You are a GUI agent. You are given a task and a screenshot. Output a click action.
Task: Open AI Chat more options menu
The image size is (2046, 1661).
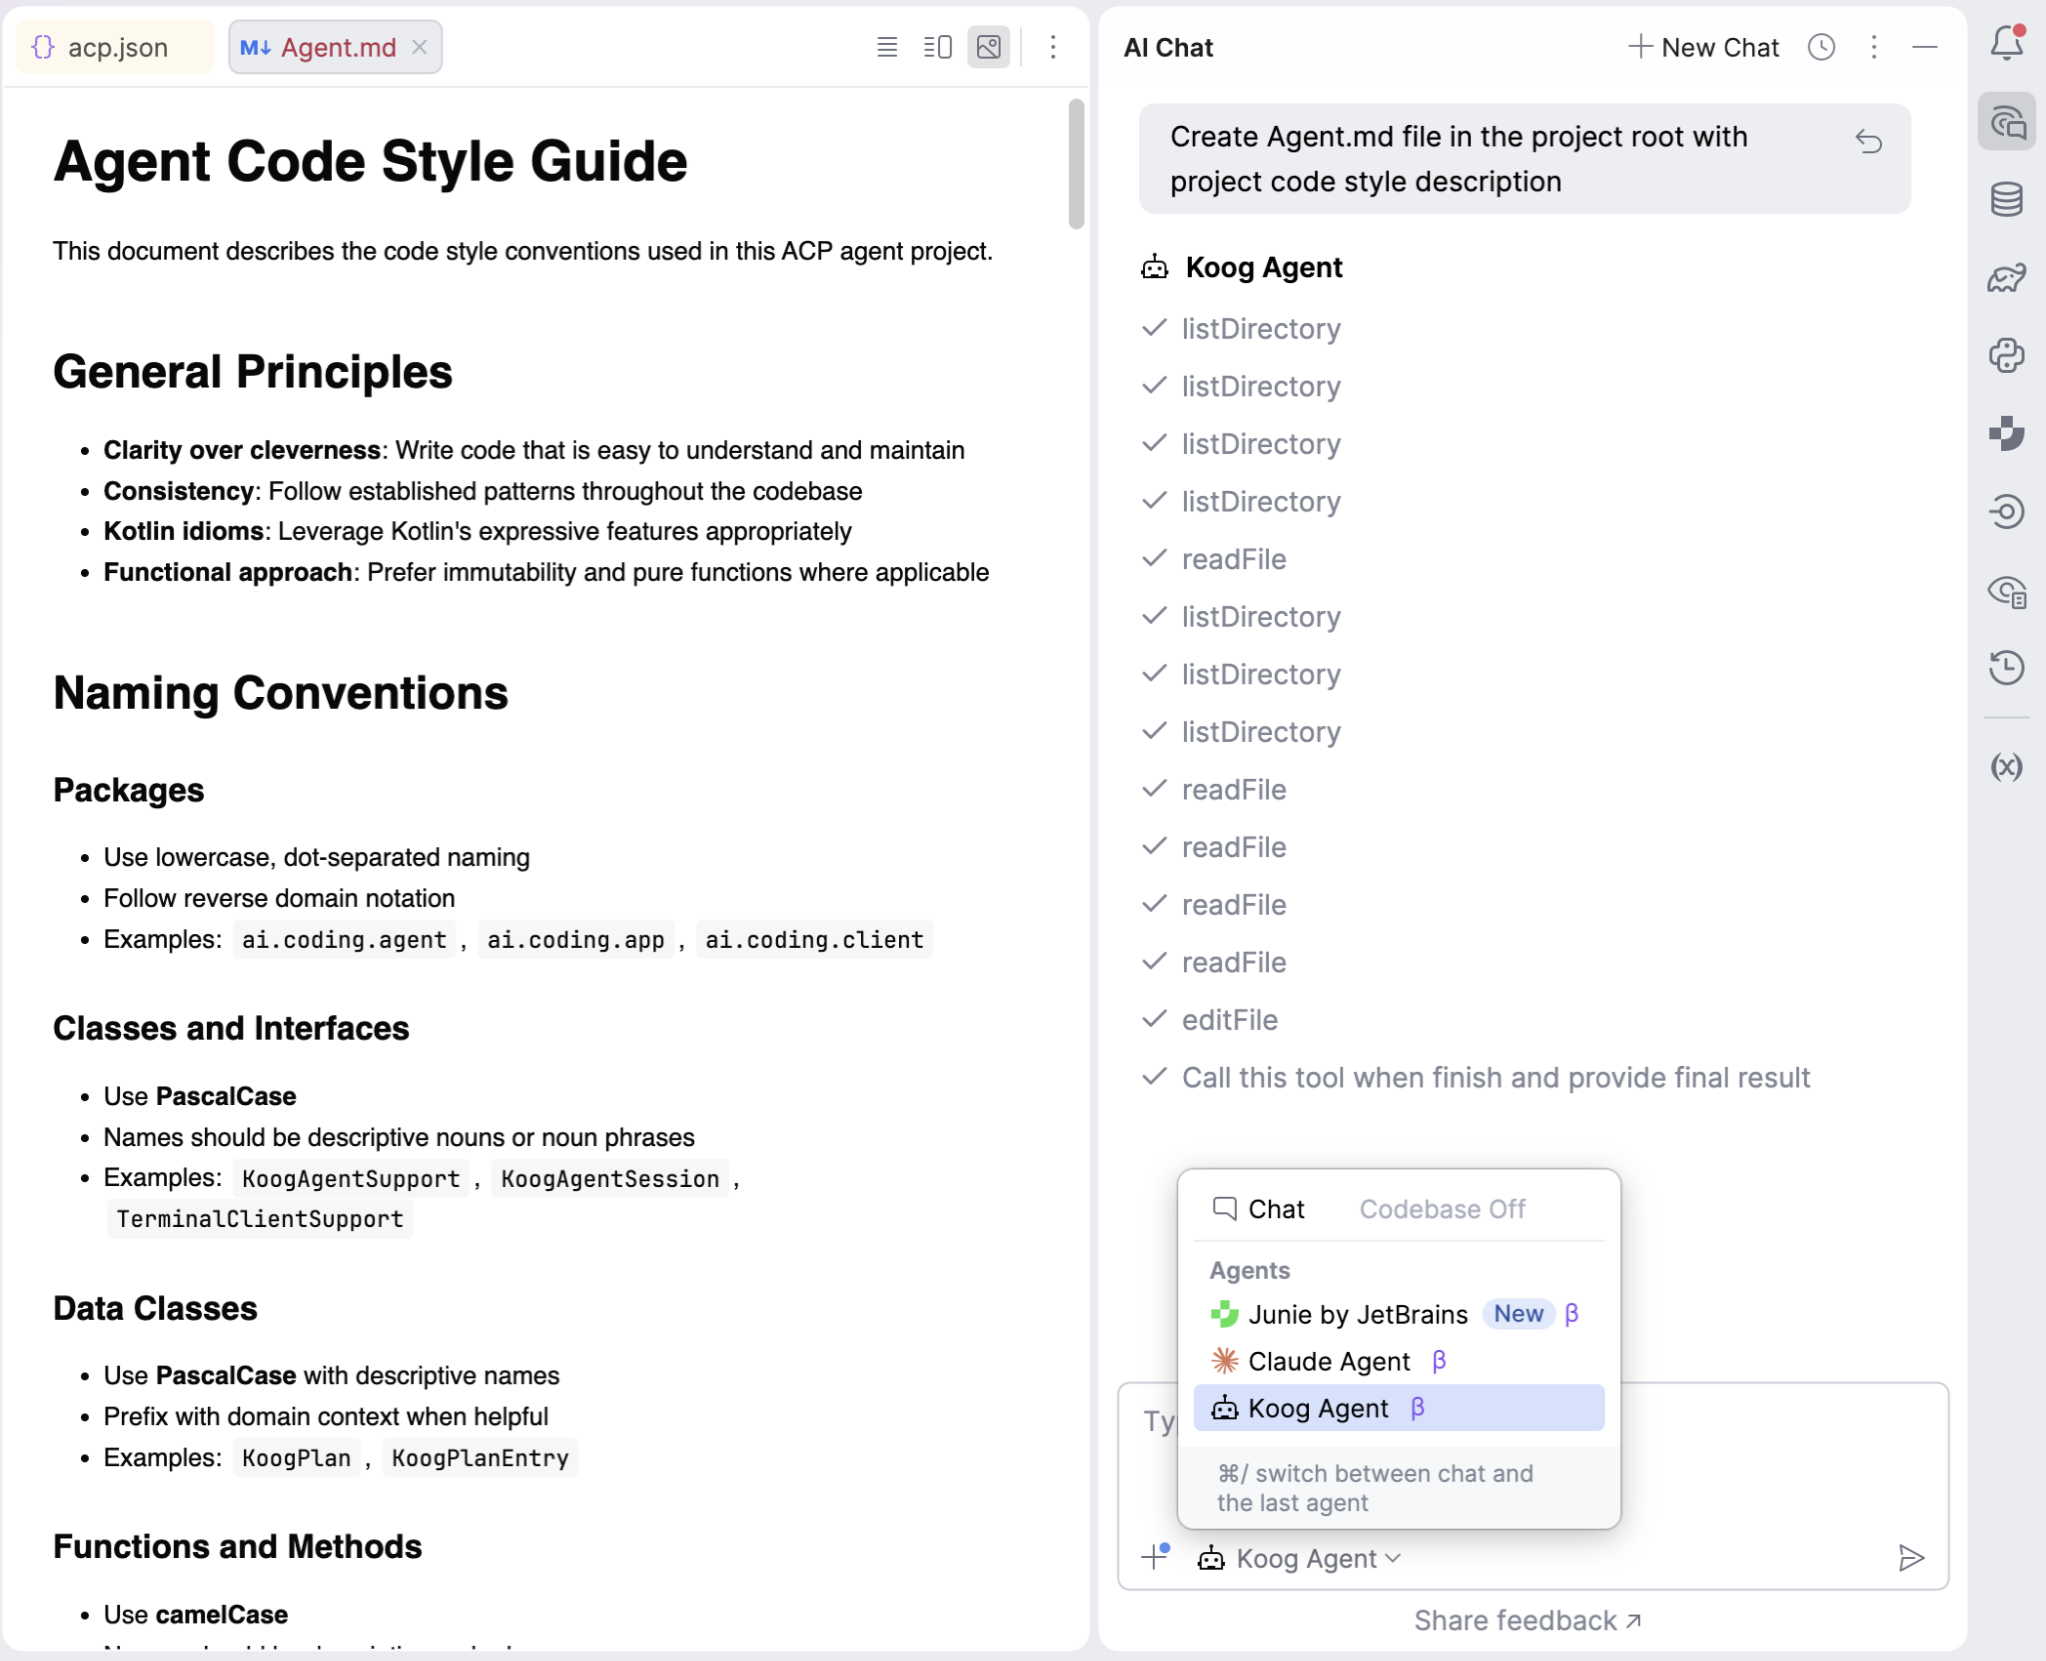[1873, 47]
